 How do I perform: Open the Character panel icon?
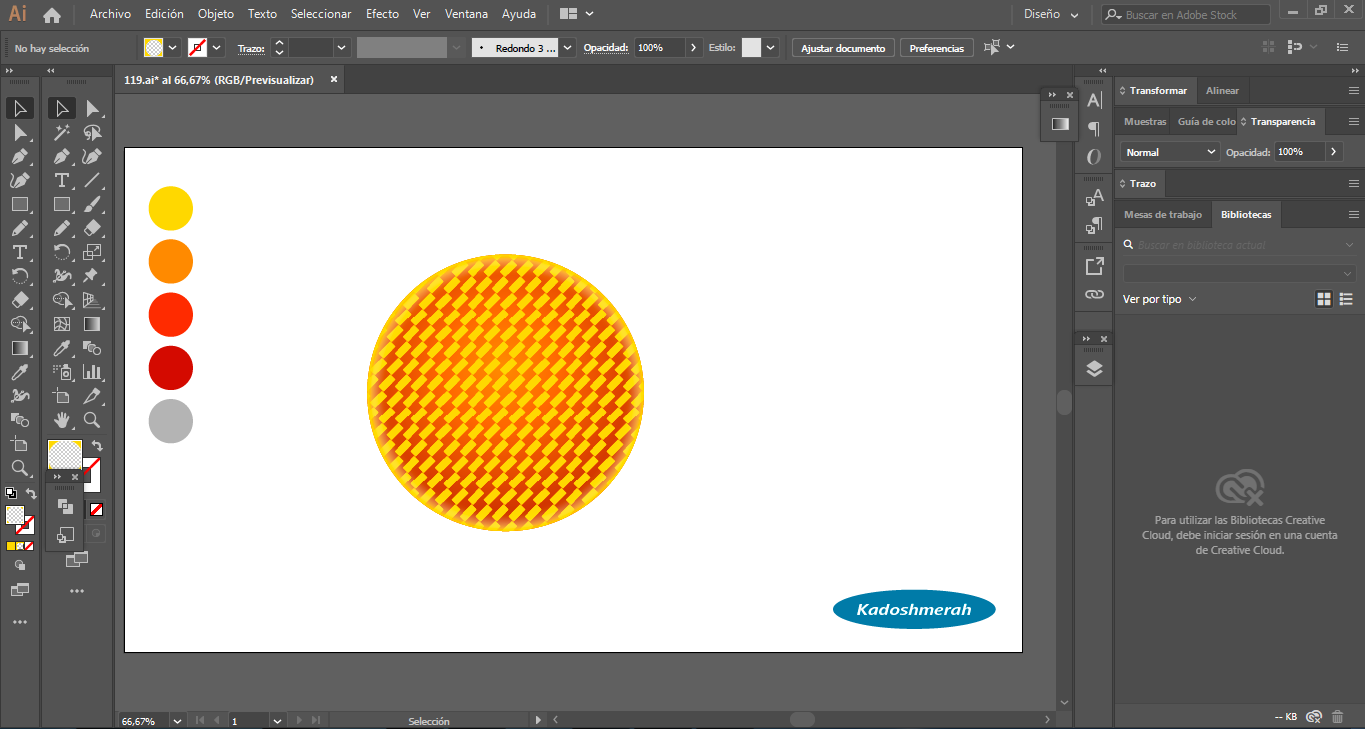[x=1094, y=100]
